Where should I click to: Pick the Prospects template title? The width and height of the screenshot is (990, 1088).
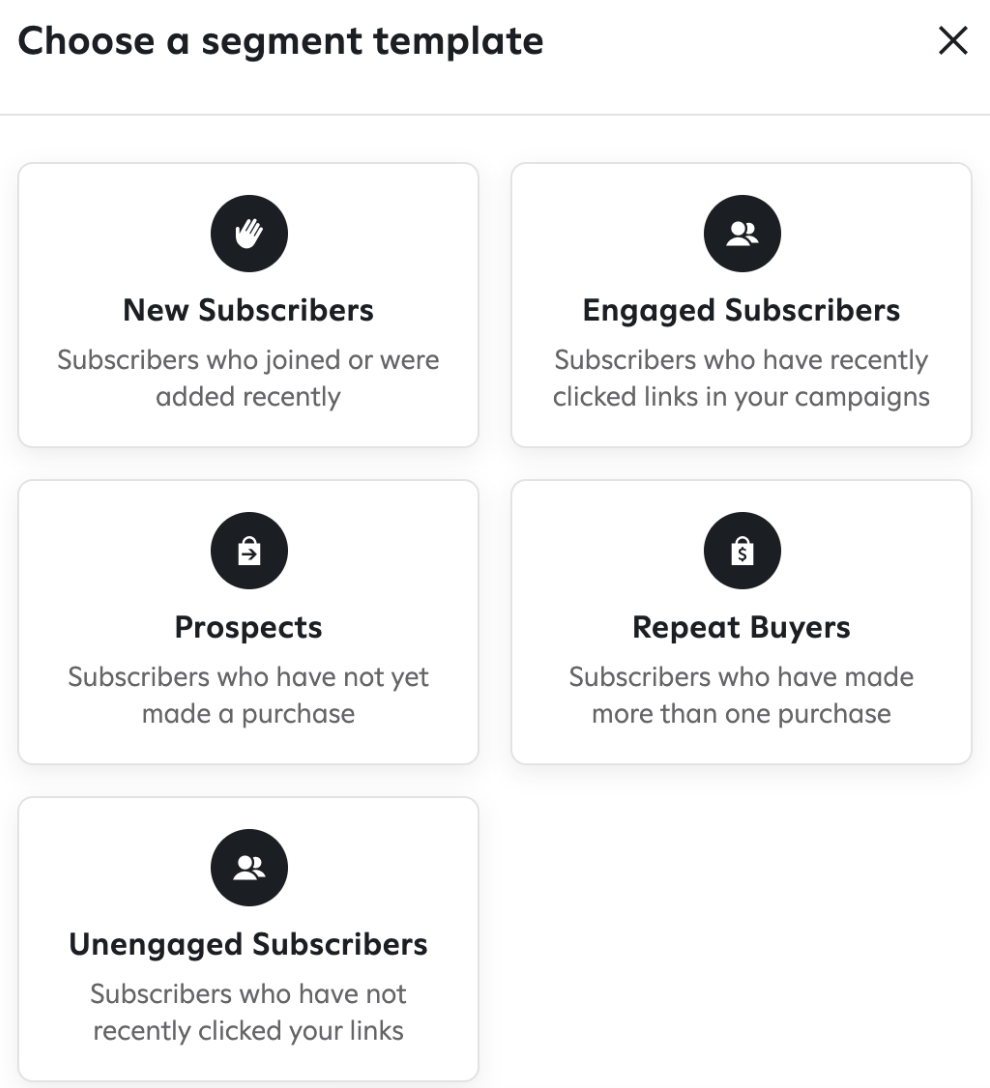point(248,627)
